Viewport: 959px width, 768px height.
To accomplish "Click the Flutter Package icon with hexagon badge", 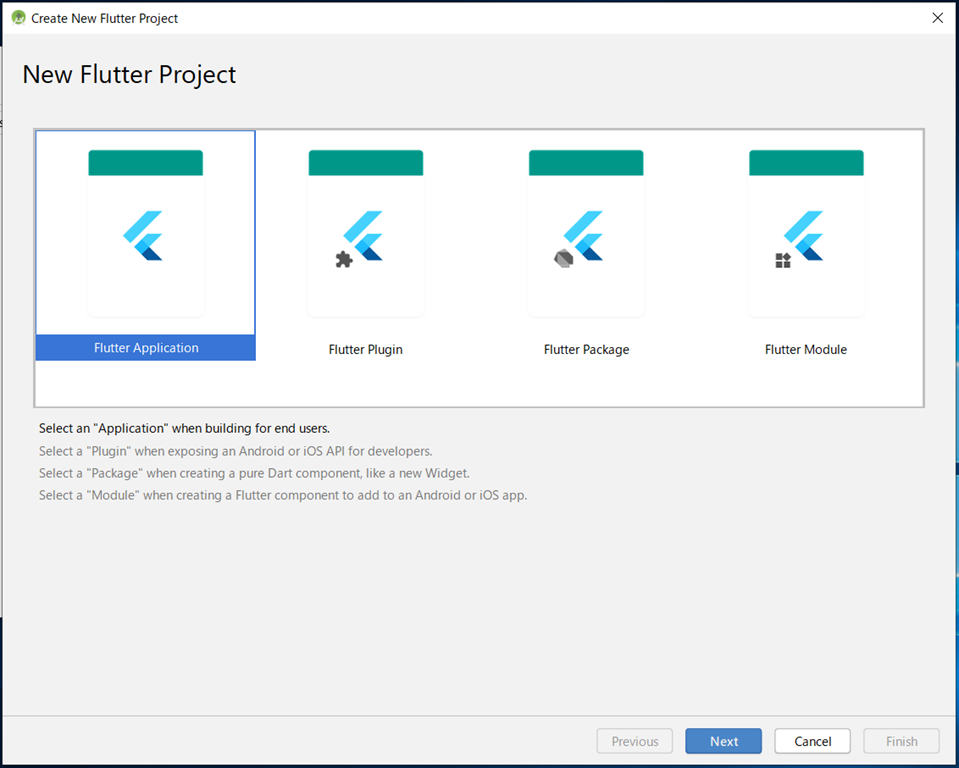I will [564, 259].
